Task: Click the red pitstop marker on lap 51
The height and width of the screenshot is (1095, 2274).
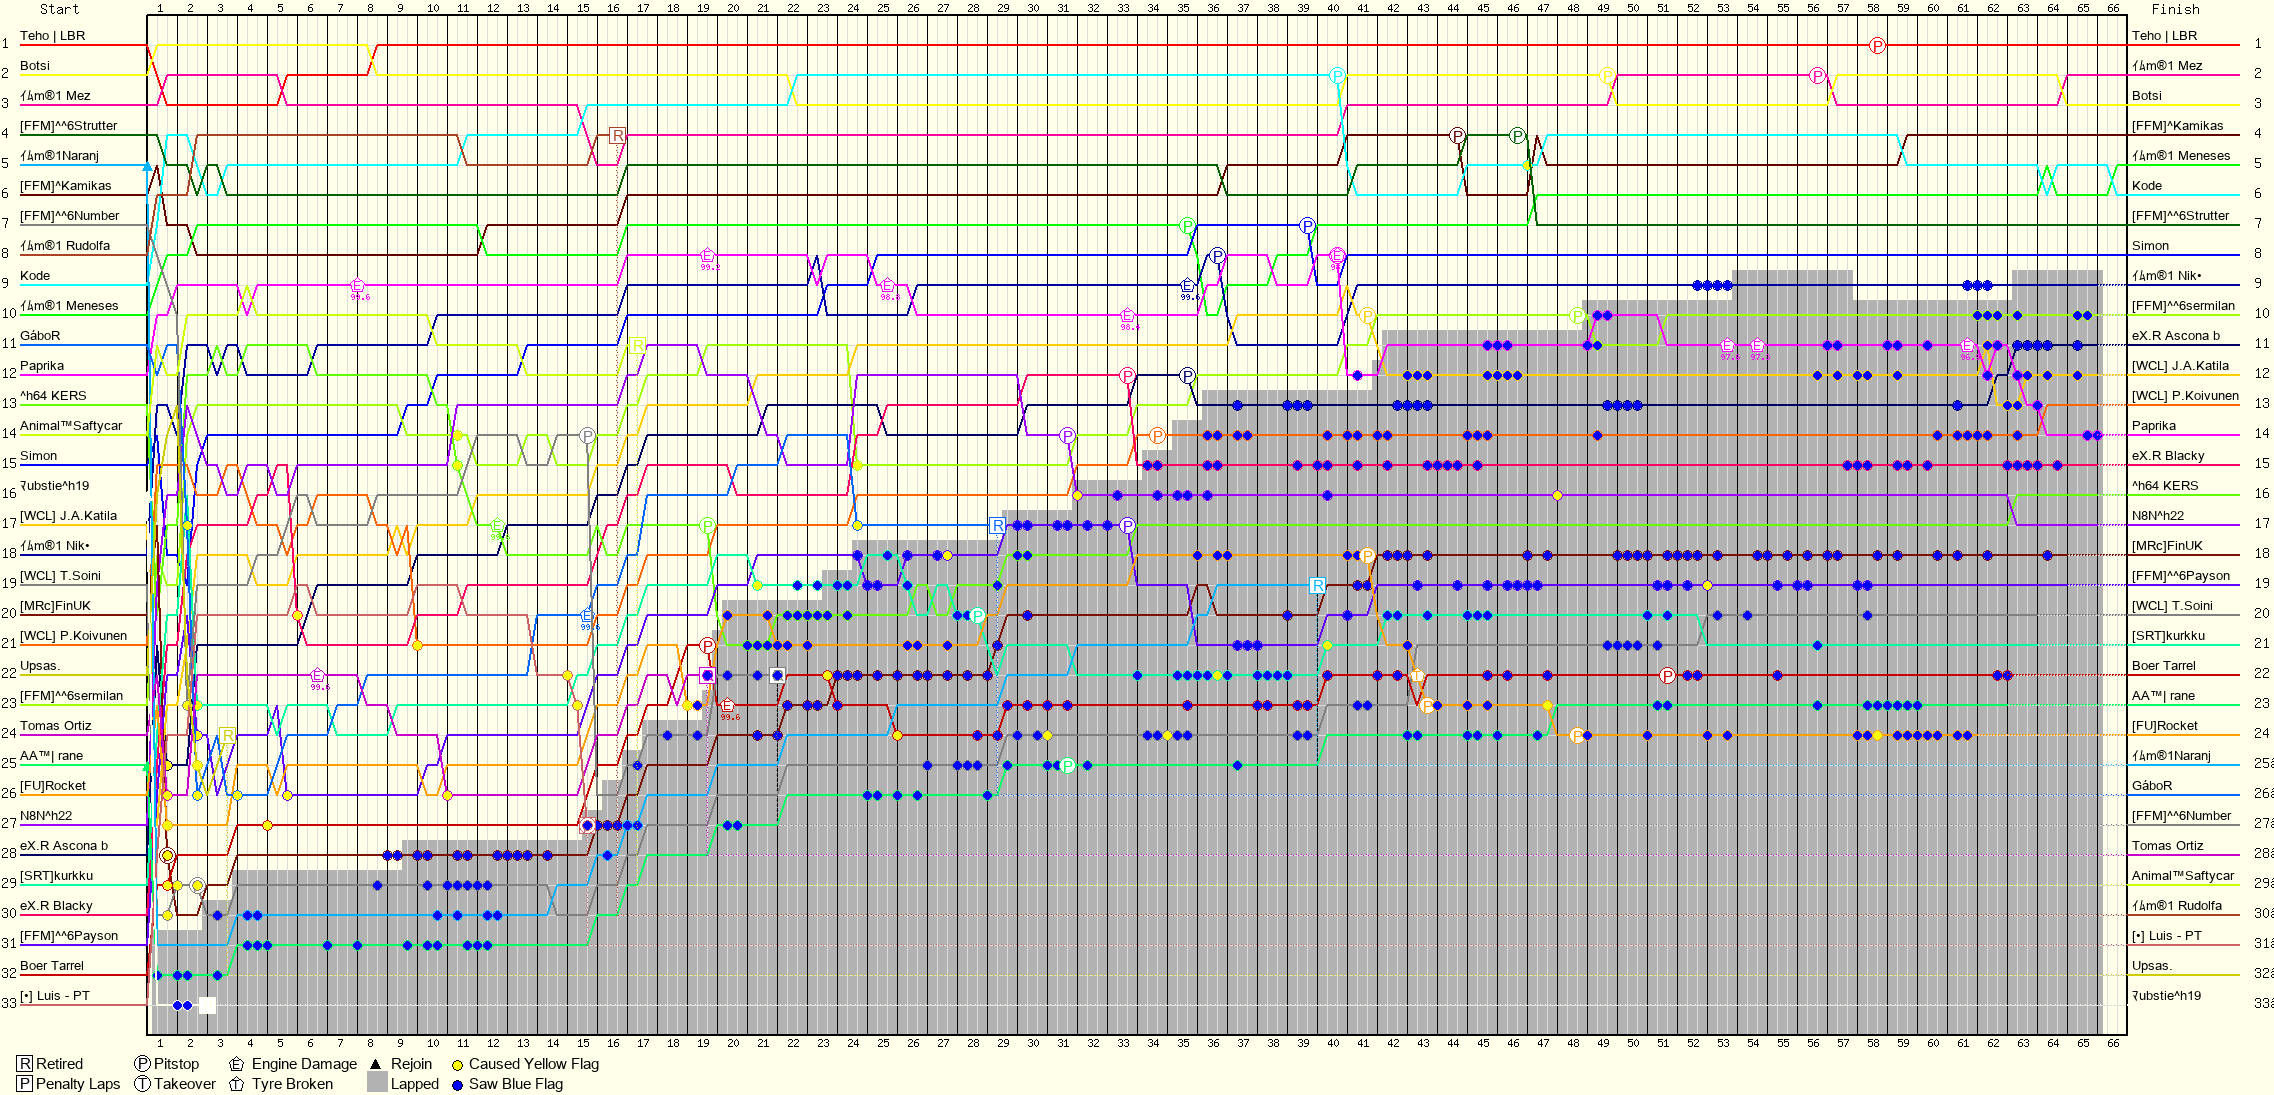Action: (1667, 676)
